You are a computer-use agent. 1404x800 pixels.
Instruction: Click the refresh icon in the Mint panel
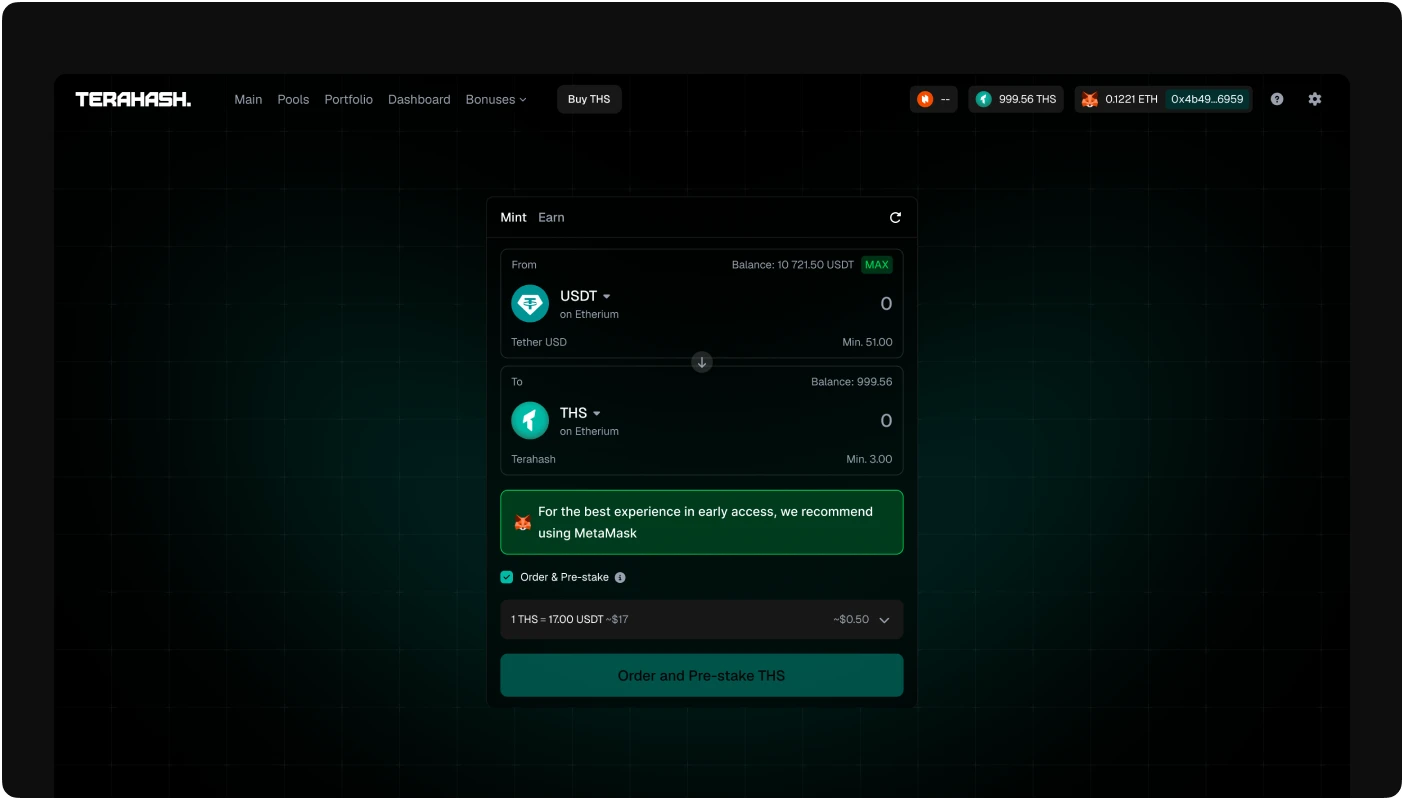pyautogui.click(x=895, y=217)
